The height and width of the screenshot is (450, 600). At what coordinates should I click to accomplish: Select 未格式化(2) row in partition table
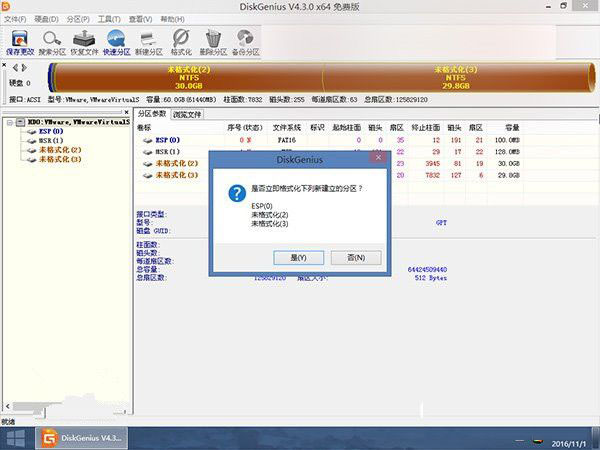(331, 163)
